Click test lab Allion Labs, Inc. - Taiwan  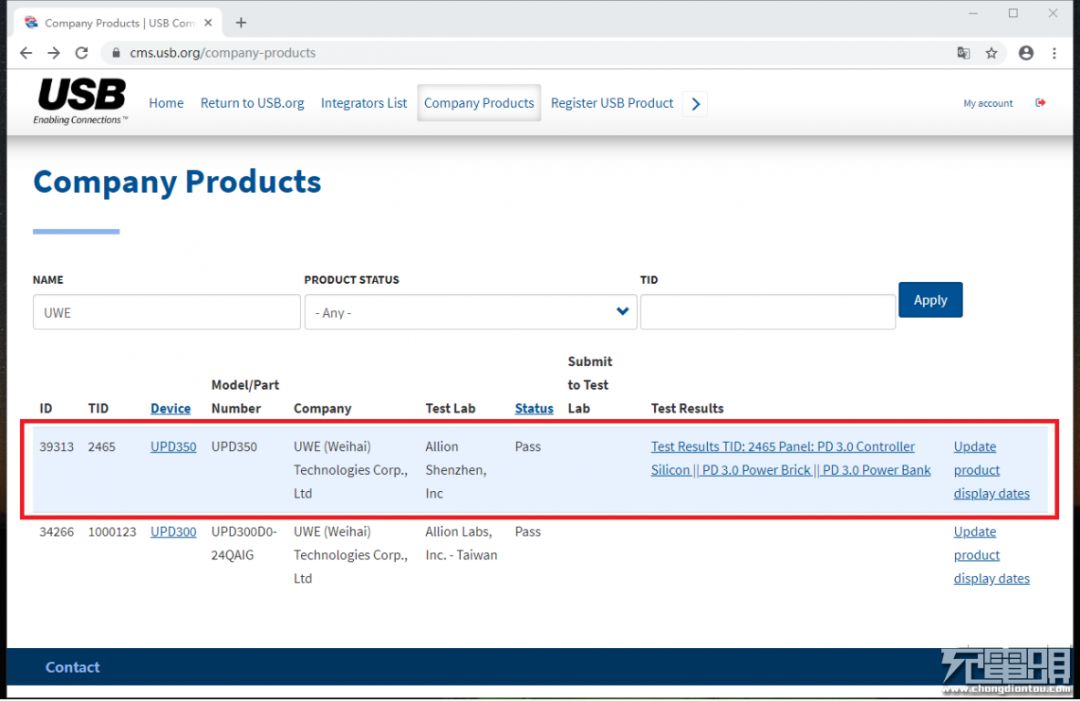[x=461, y=544]
